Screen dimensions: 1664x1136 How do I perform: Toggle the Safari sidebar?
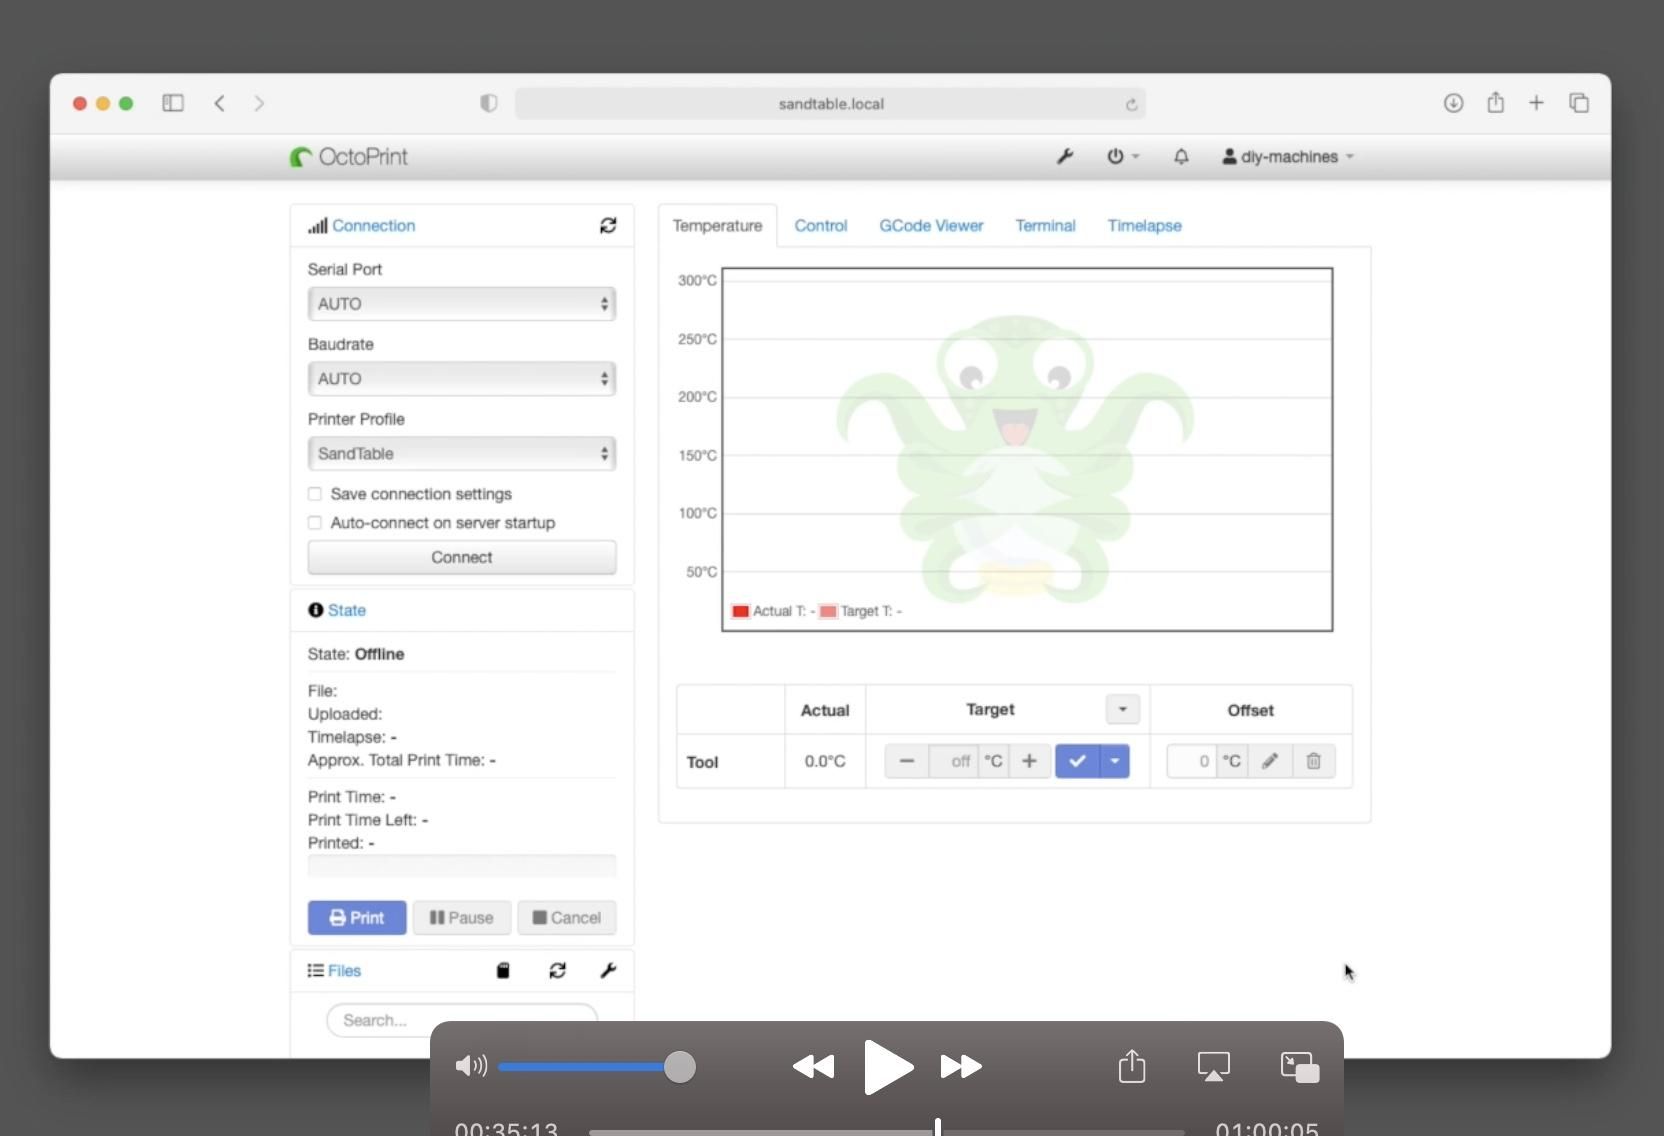tap(173, 103)
